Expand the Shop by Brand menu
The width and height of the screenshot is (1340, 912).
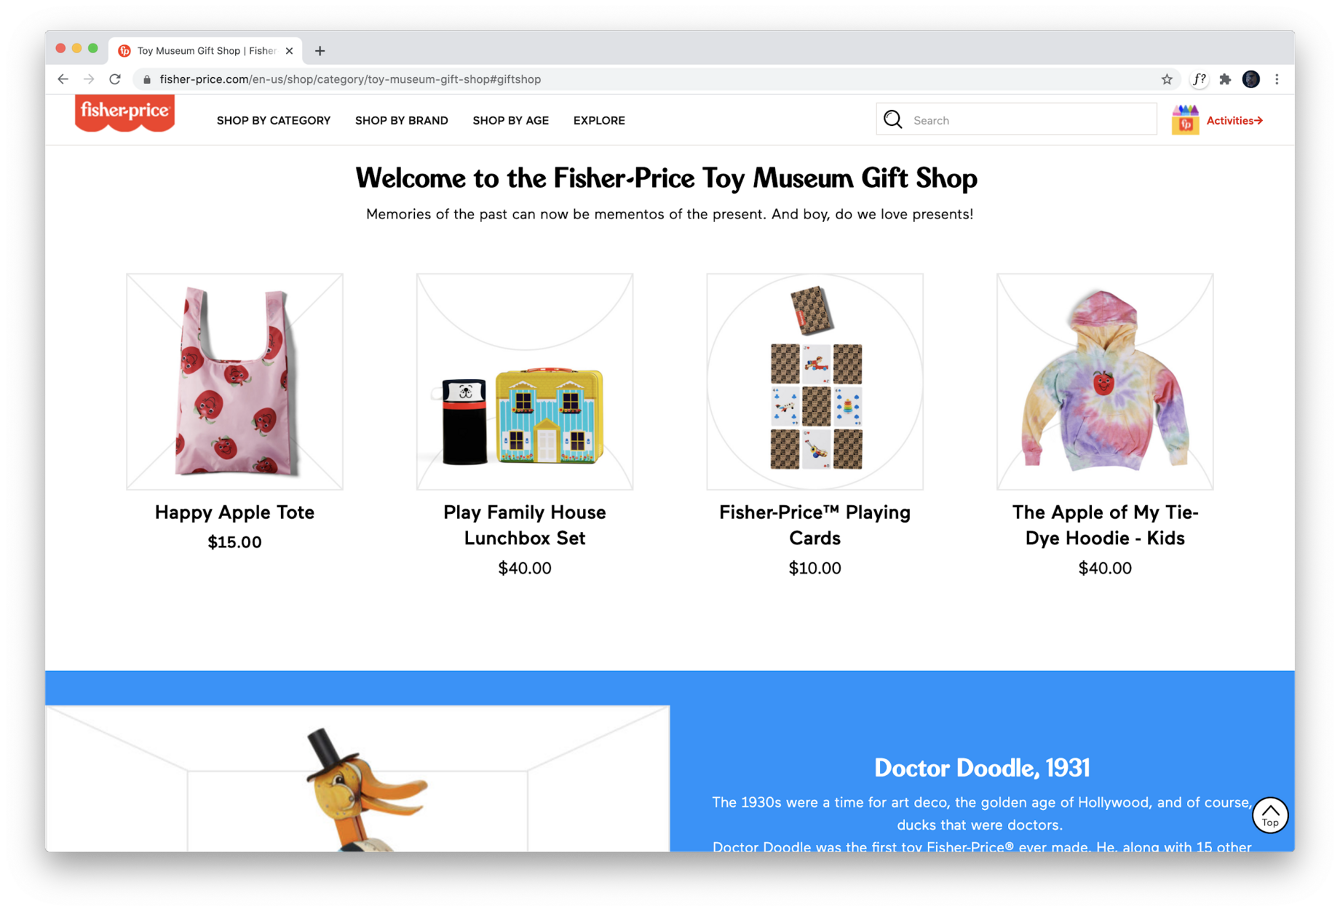[401, 120]
